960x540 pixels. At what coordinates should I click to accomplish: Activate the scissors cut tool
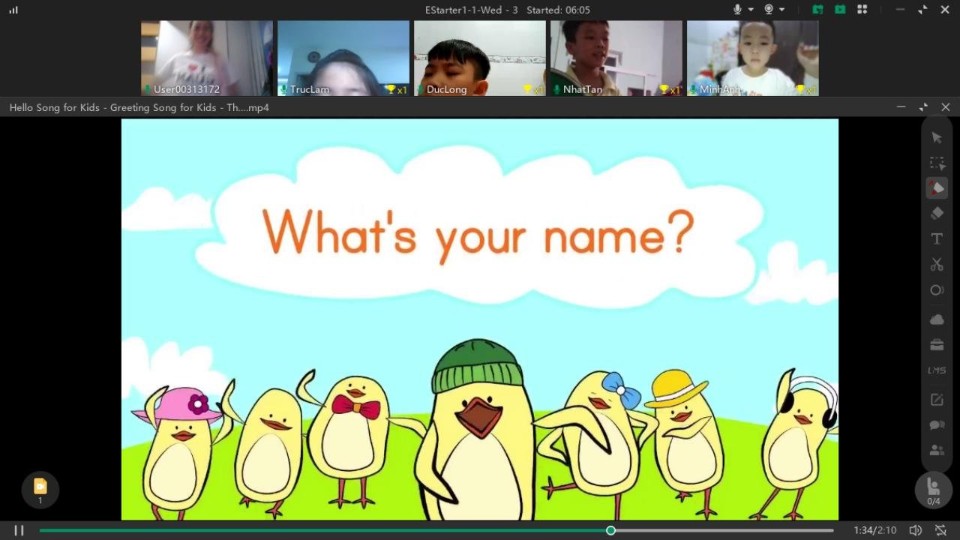coord(937,265)
